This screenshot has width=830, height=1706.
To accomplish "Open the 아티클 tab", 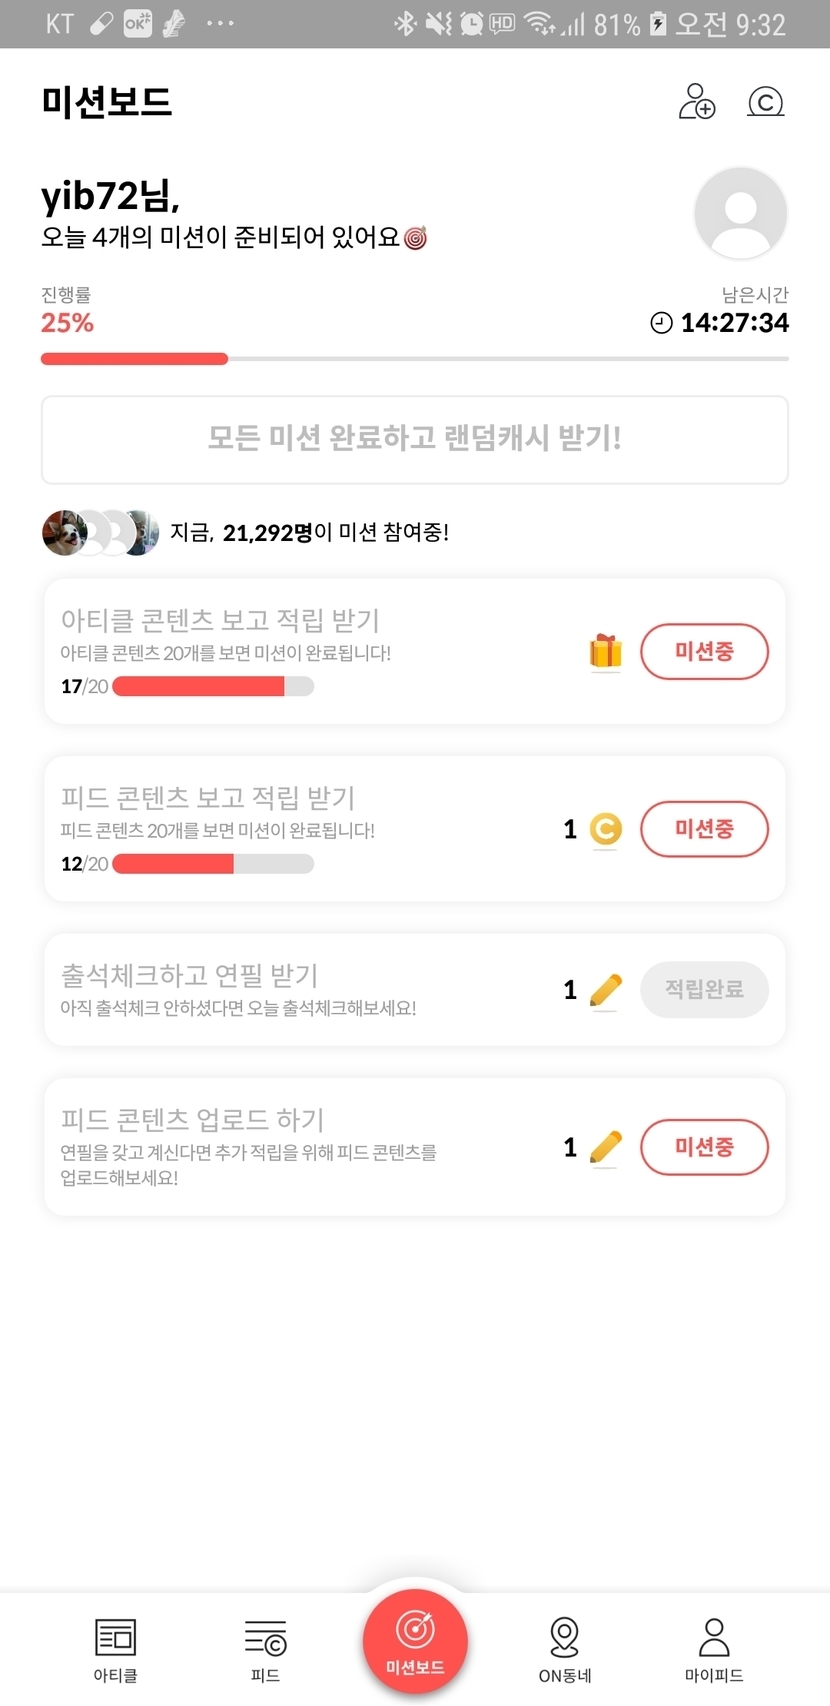I will click(x=115, y=1649).
